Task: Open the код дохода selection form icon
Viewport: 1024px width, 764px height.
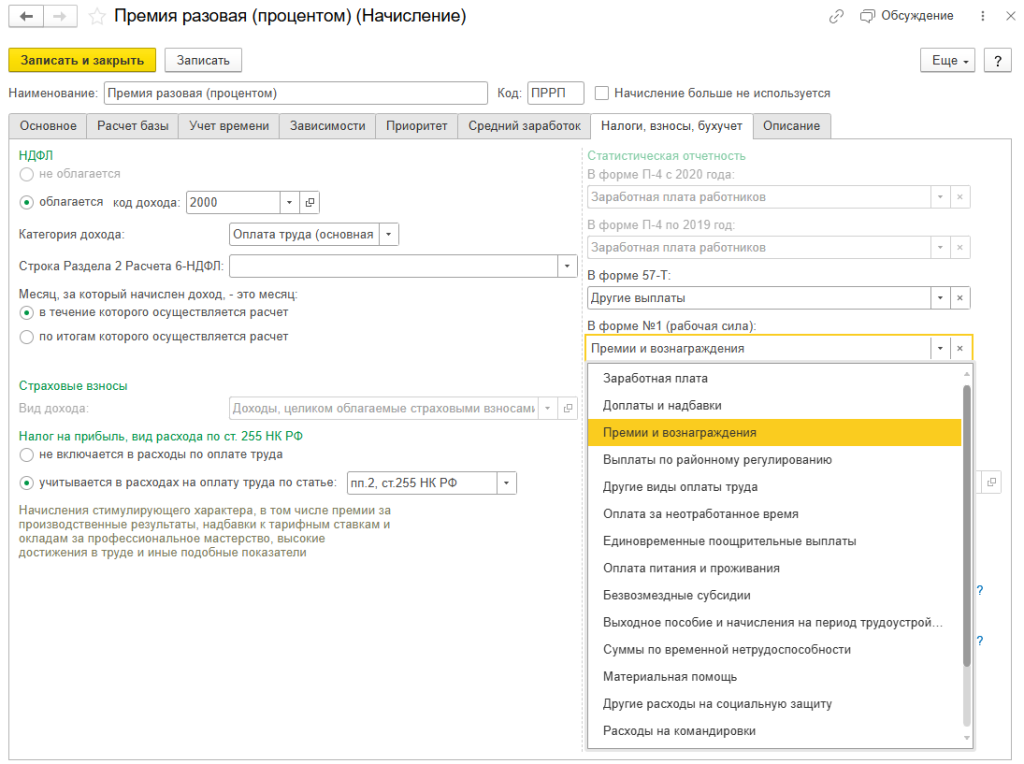Action: (309, 202)
